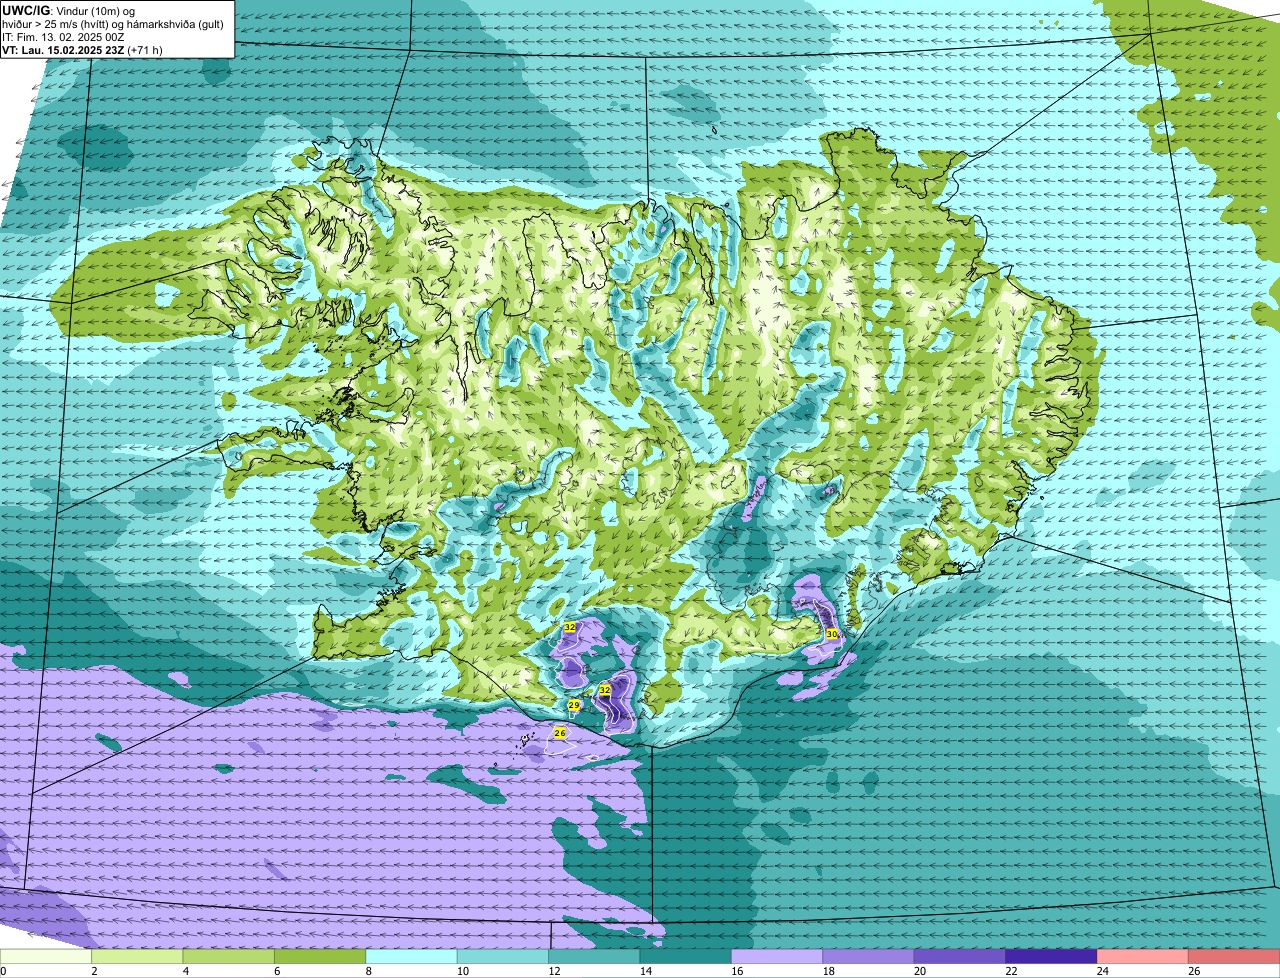Click the '(+71 h)' forecast lead time
The width and height of the screenshot is (1280, 978).
click(x=146, y=50)
